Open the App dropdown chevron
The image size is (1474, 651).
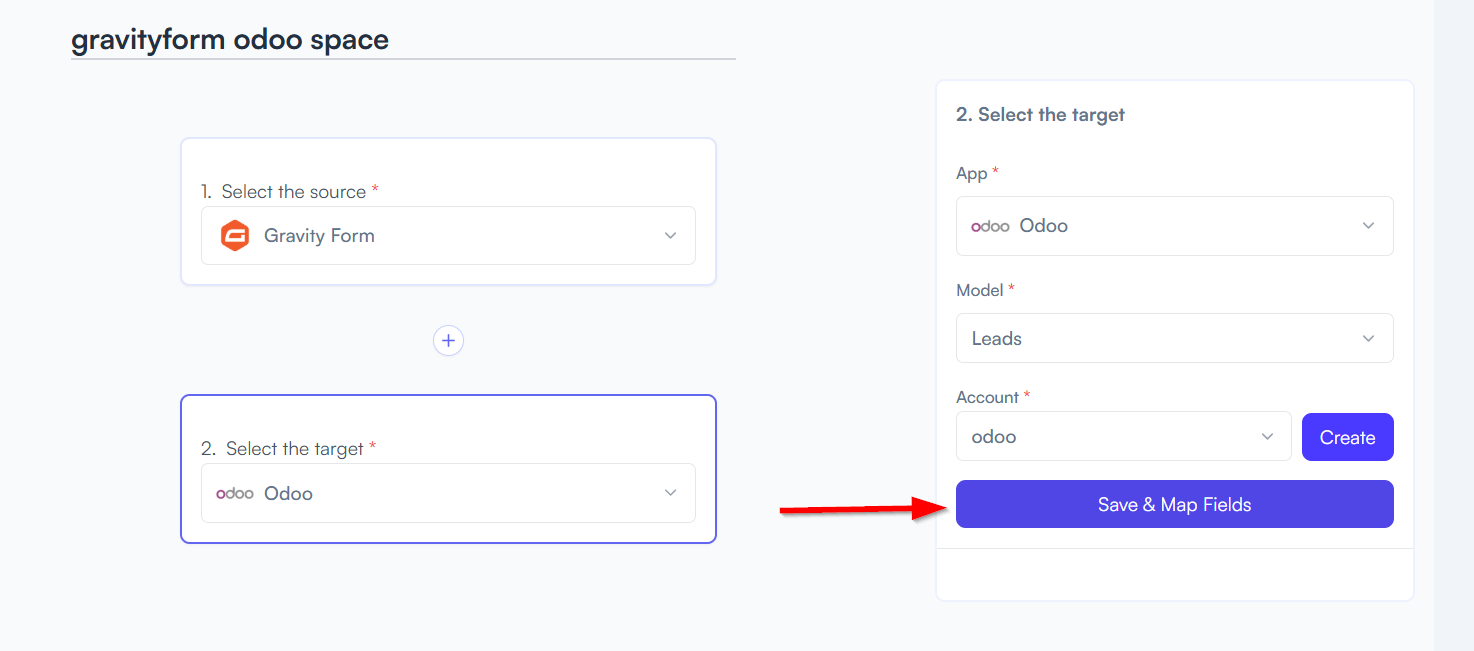click(x=1368, y=226)
